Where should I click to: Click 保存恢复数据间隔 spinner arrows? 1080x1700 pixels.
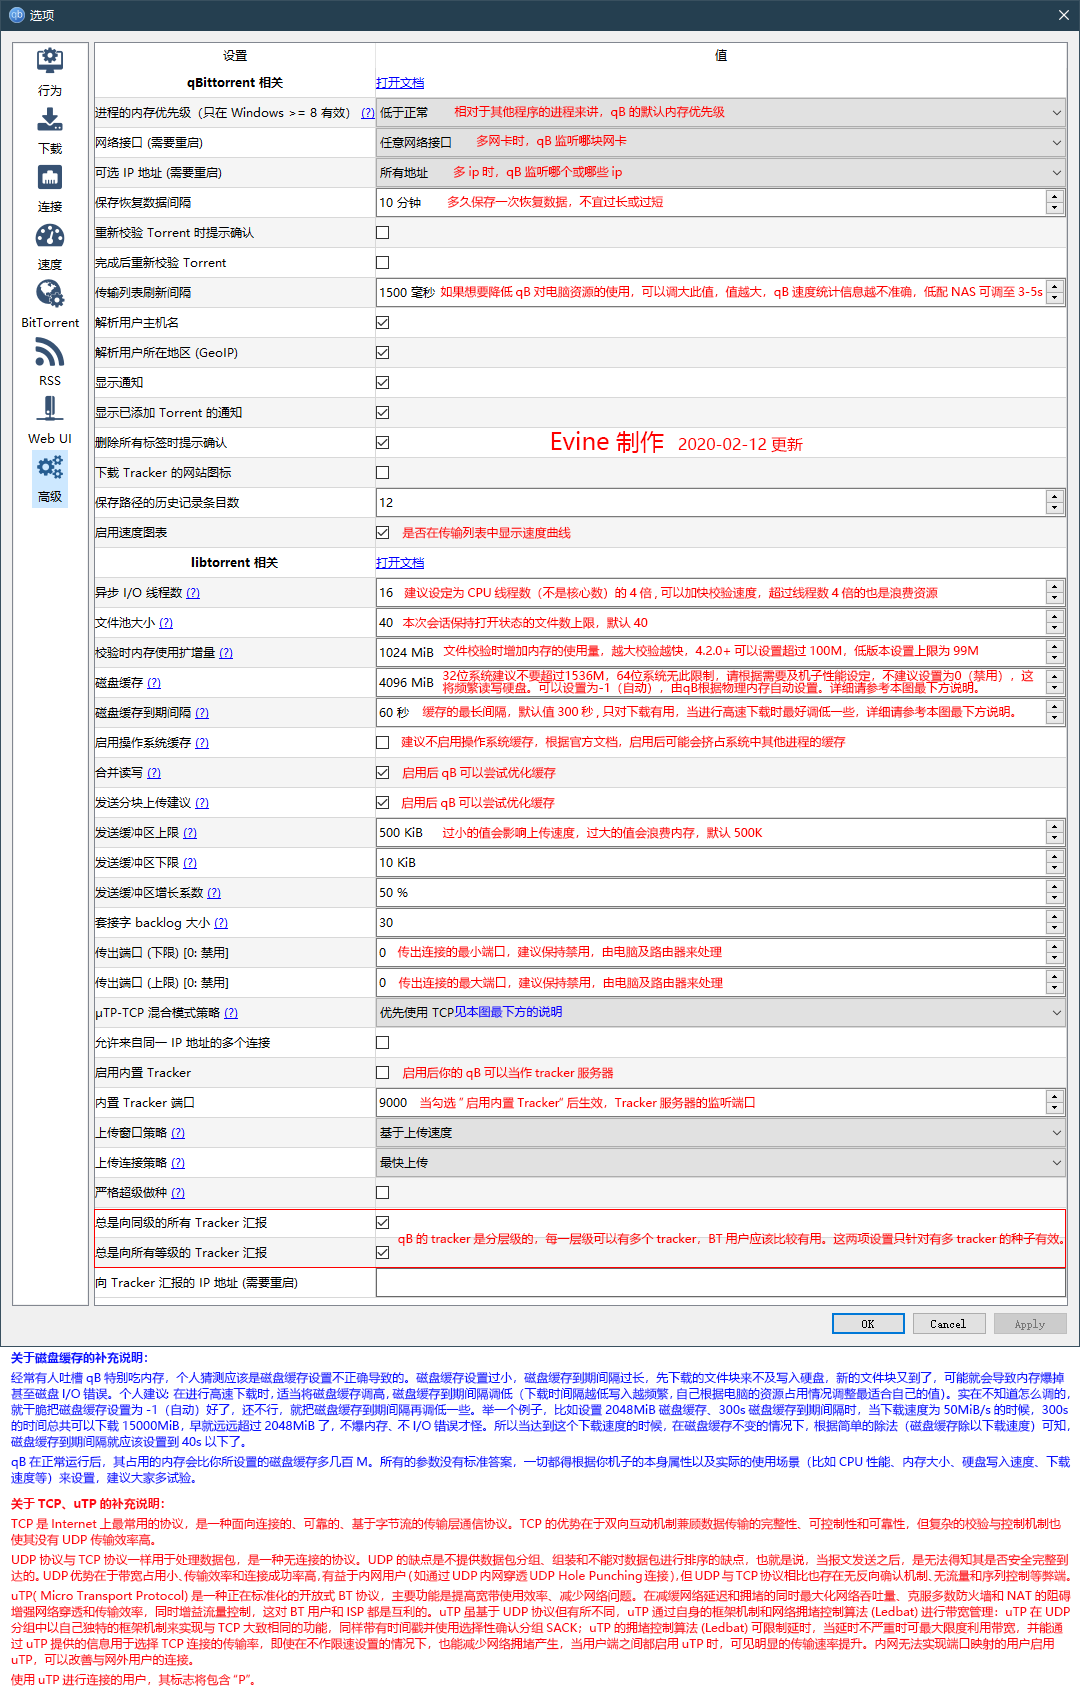(1054, 202)
